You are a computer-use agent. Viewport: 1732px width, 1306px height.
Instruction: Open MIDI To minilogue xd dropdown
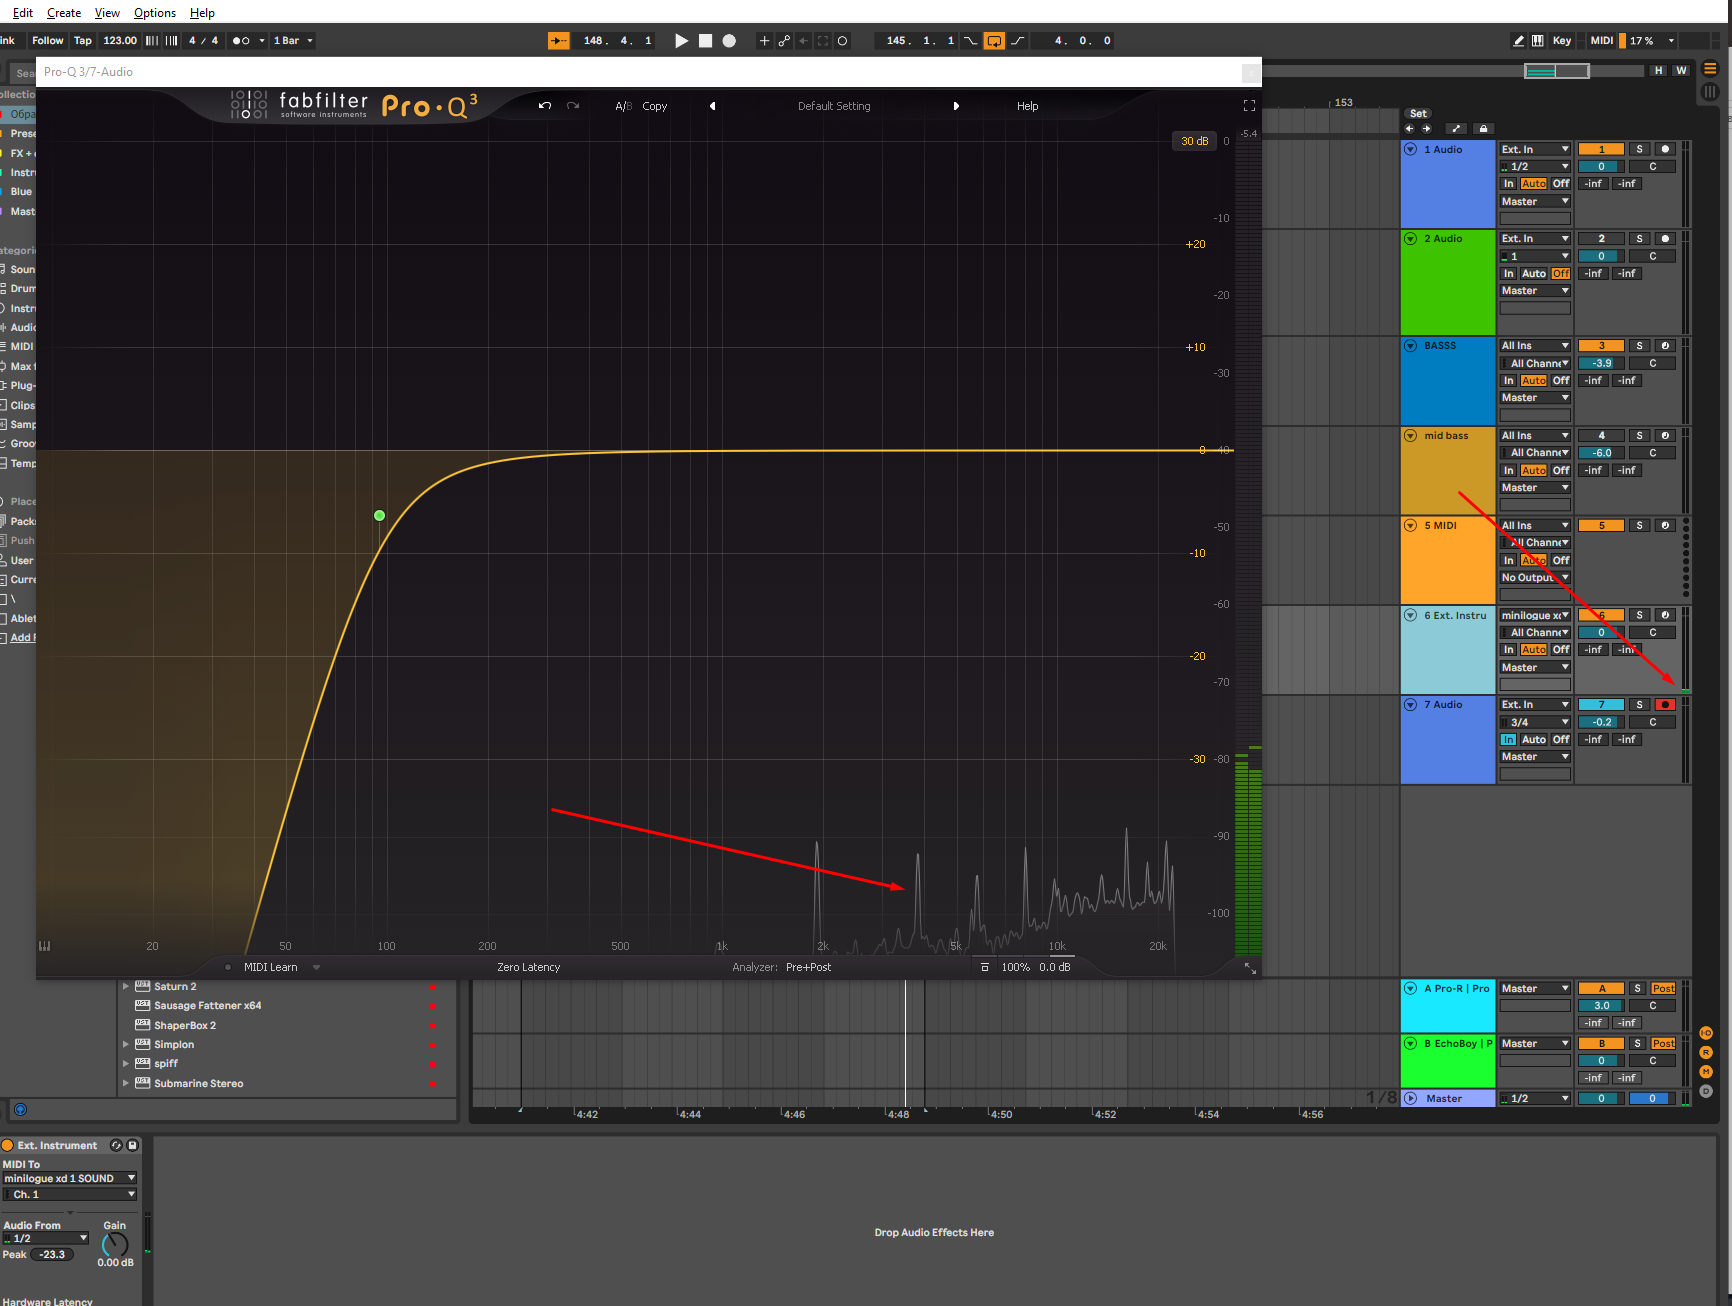click(69, 1179)
